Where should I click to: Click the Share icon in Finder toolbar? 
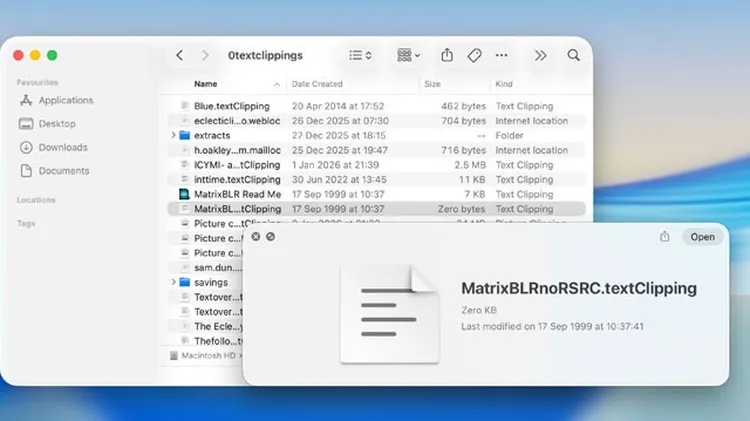[447, 56]
